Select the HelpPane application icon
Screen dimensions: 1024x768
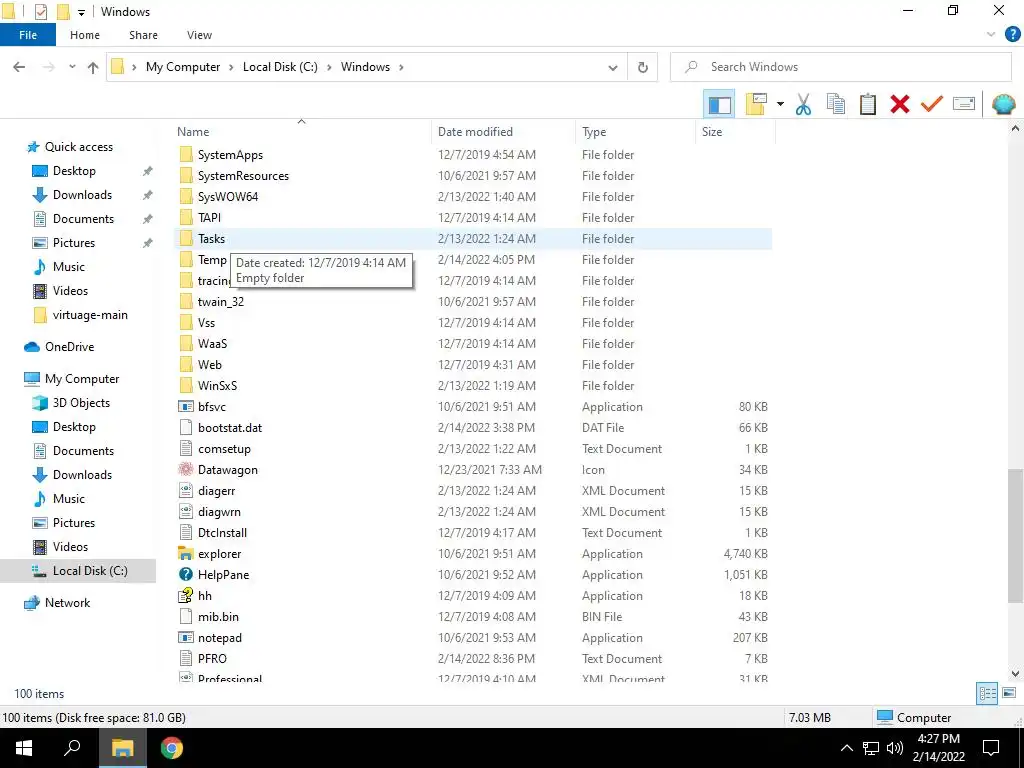click(x=186, y=575)
